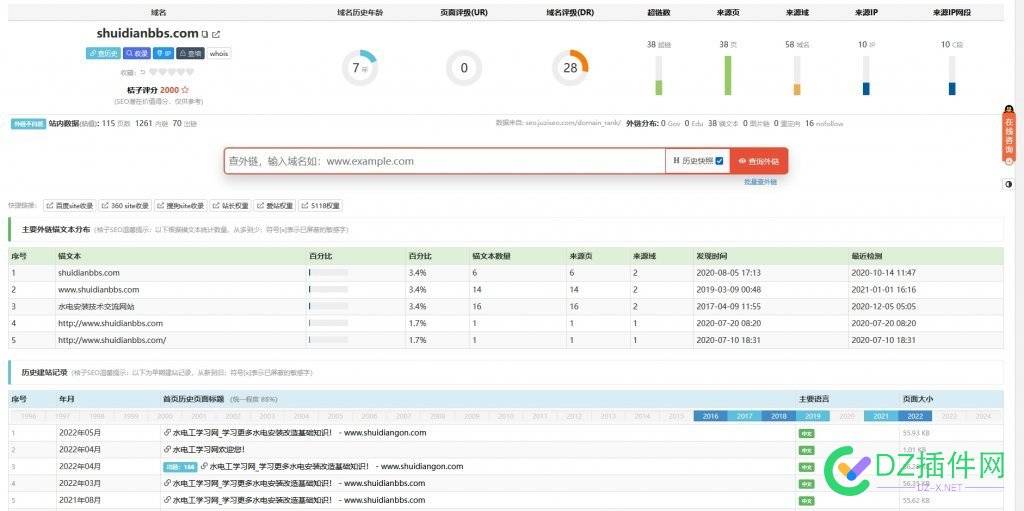The height and width of the screenshot is (511, 1024).
Task: Click the red 查询外链 search button
Action: [x=759, y=161]
